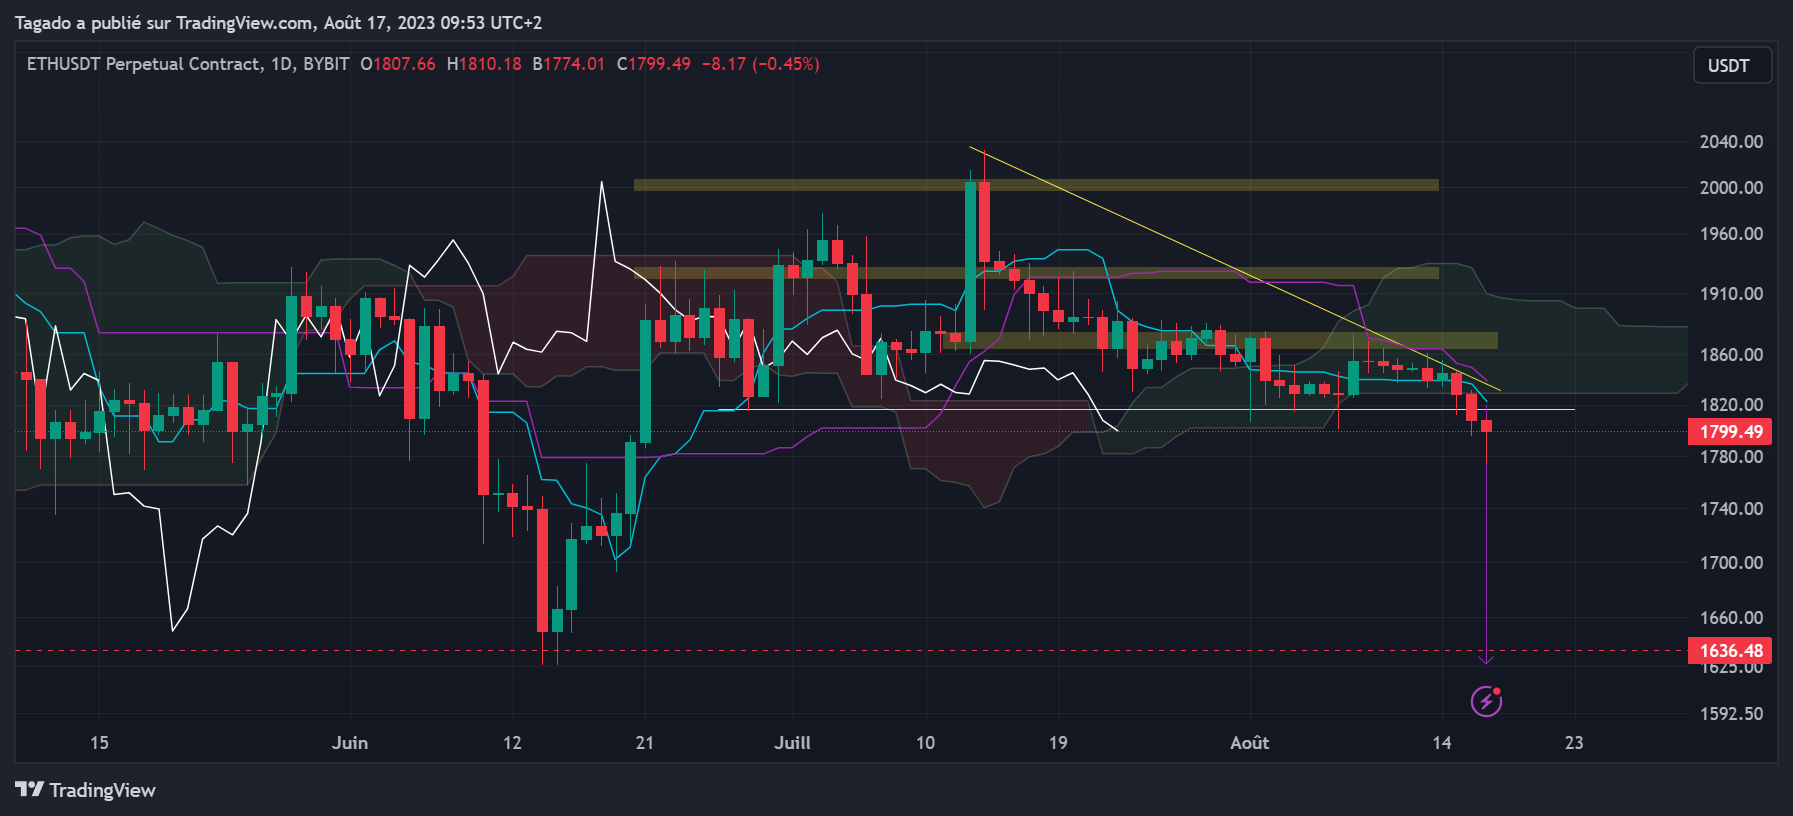Click the 1910.00 price axis label
Image resolution: width=1793 pixels, height=816 pixels.
click(1731, 294)
